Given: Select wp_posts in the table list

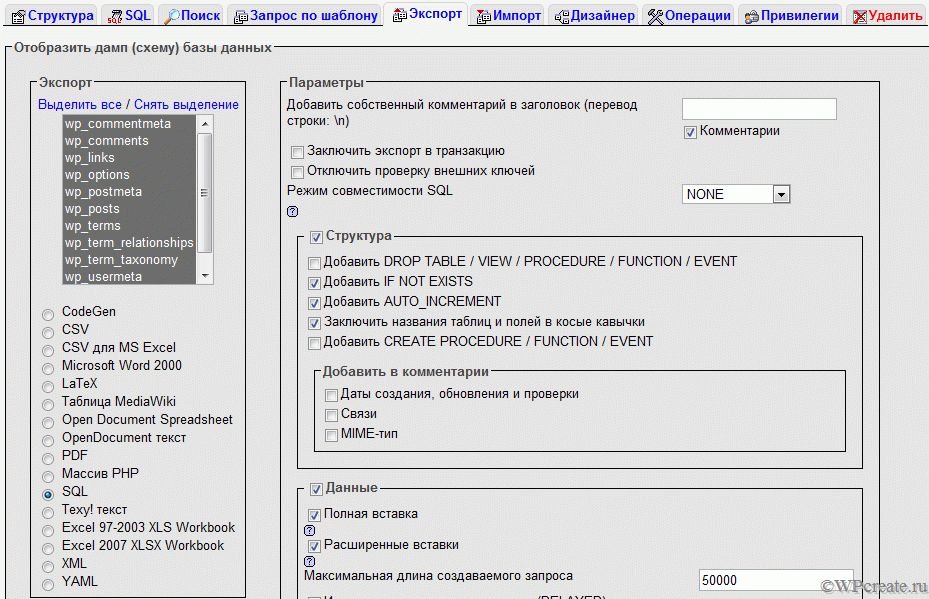Looking at the screenshot, I should (129, 209).
